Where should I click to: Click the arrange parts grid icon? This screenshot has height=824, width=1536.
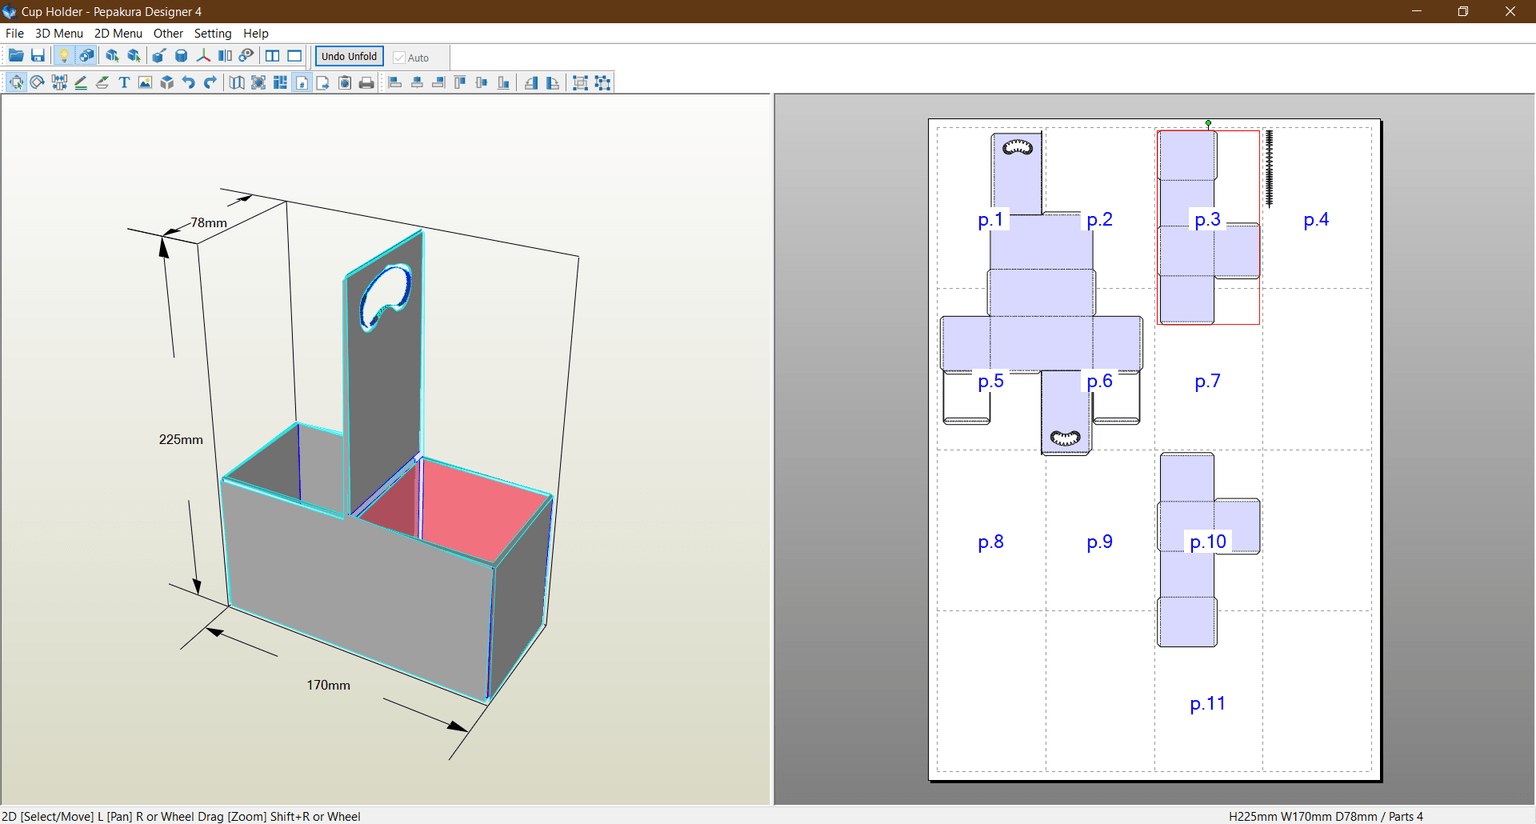[x=280, y=83]
